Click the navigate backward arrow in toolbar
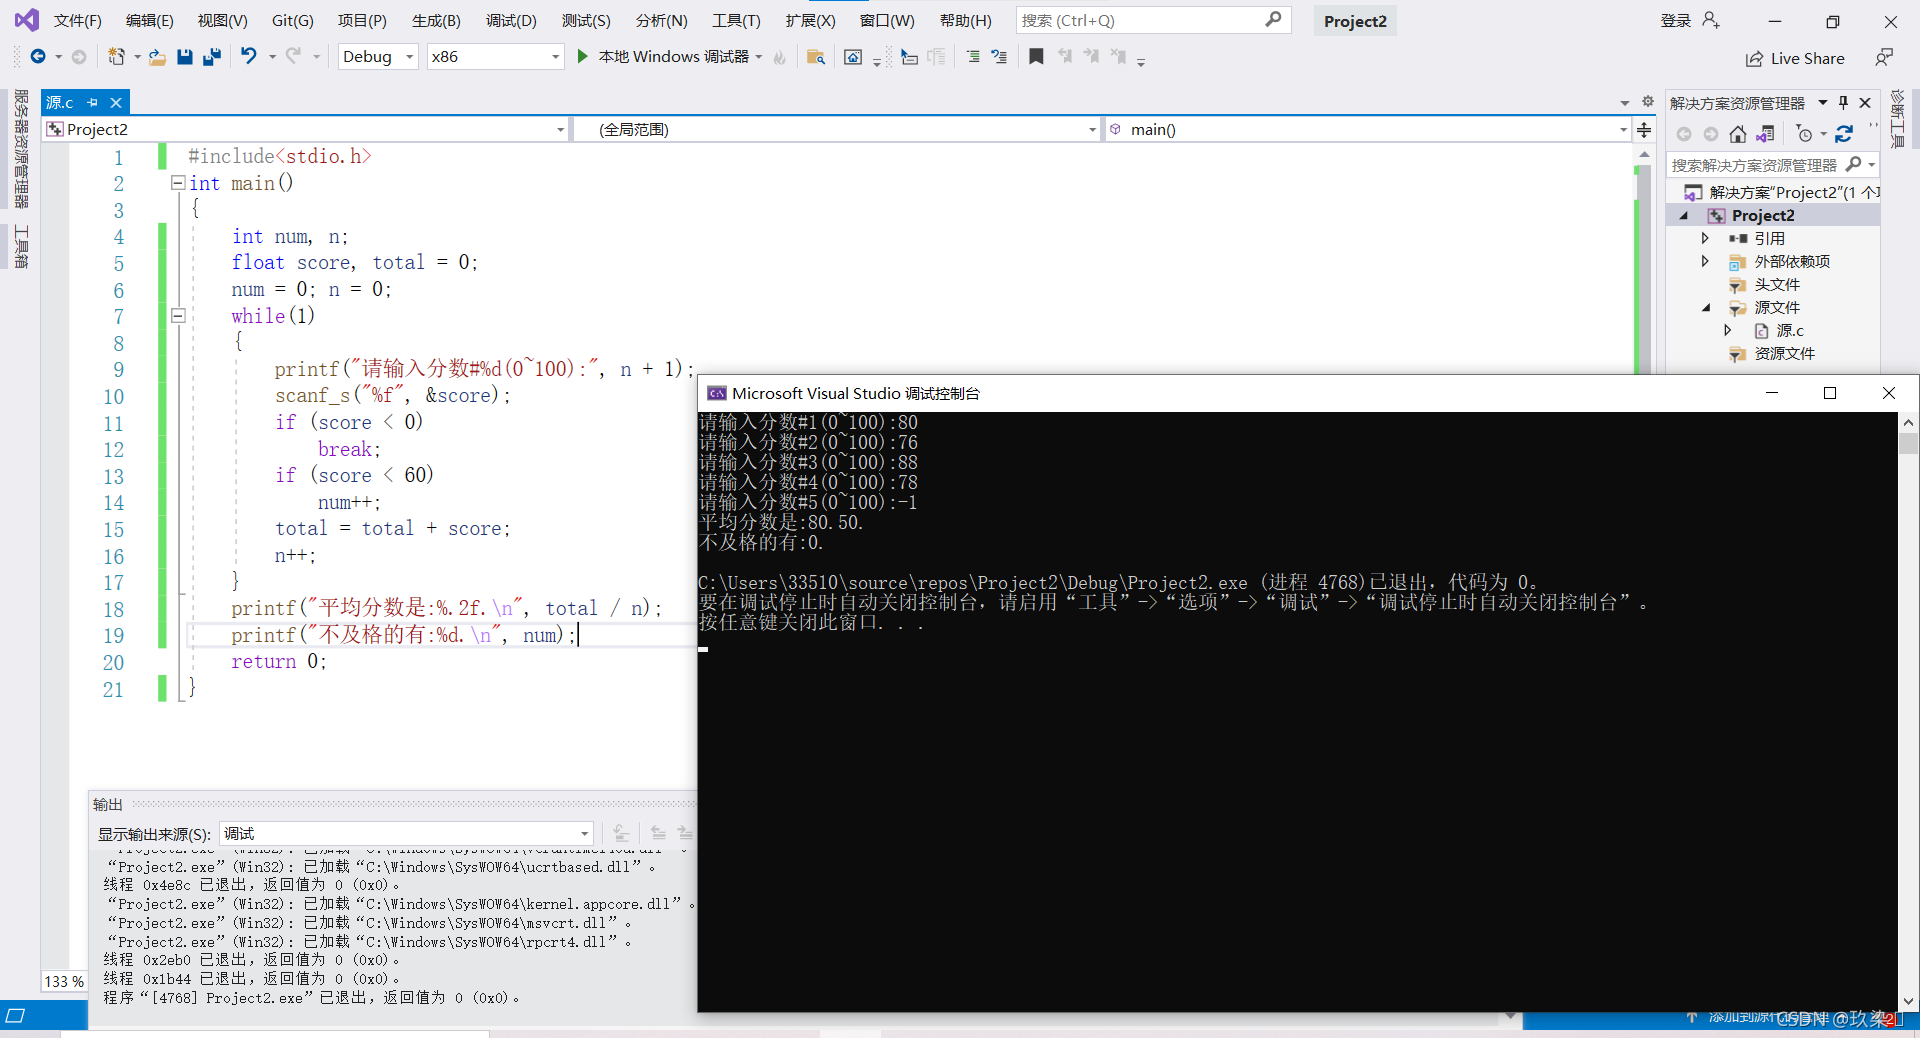 click(38, 57)
